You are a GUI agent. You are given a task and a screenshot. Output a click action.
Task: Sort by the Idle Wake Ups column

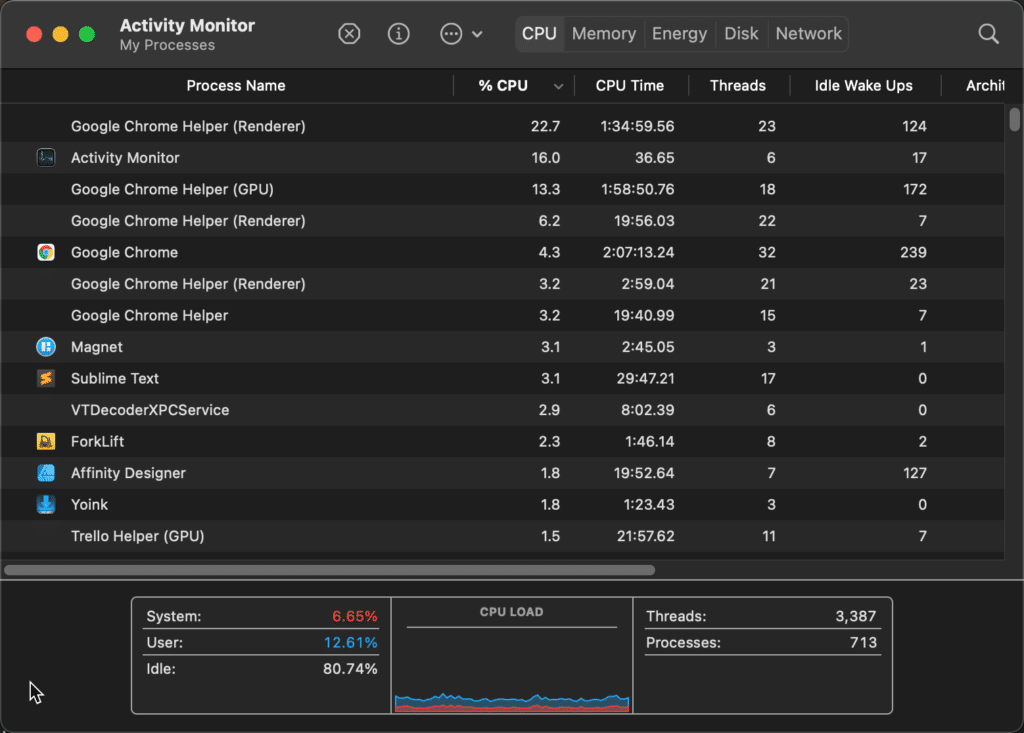click(x=863, y=86)
